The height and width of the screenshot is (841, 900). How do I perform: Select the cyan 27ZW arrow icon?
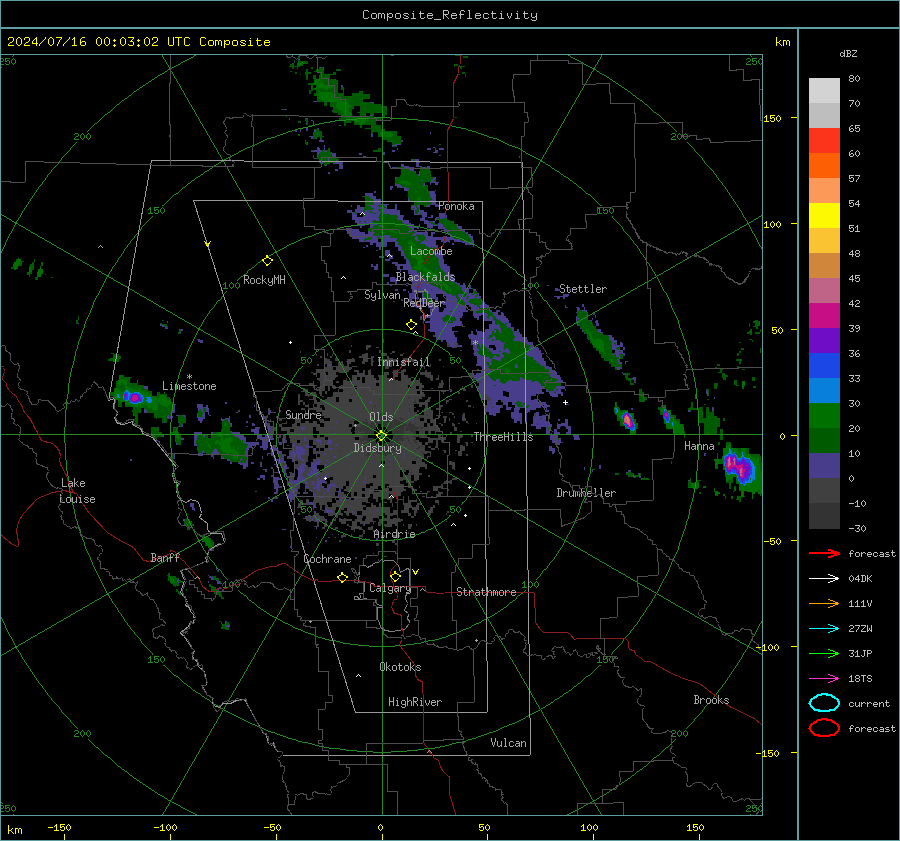click(x=824, y=629)
